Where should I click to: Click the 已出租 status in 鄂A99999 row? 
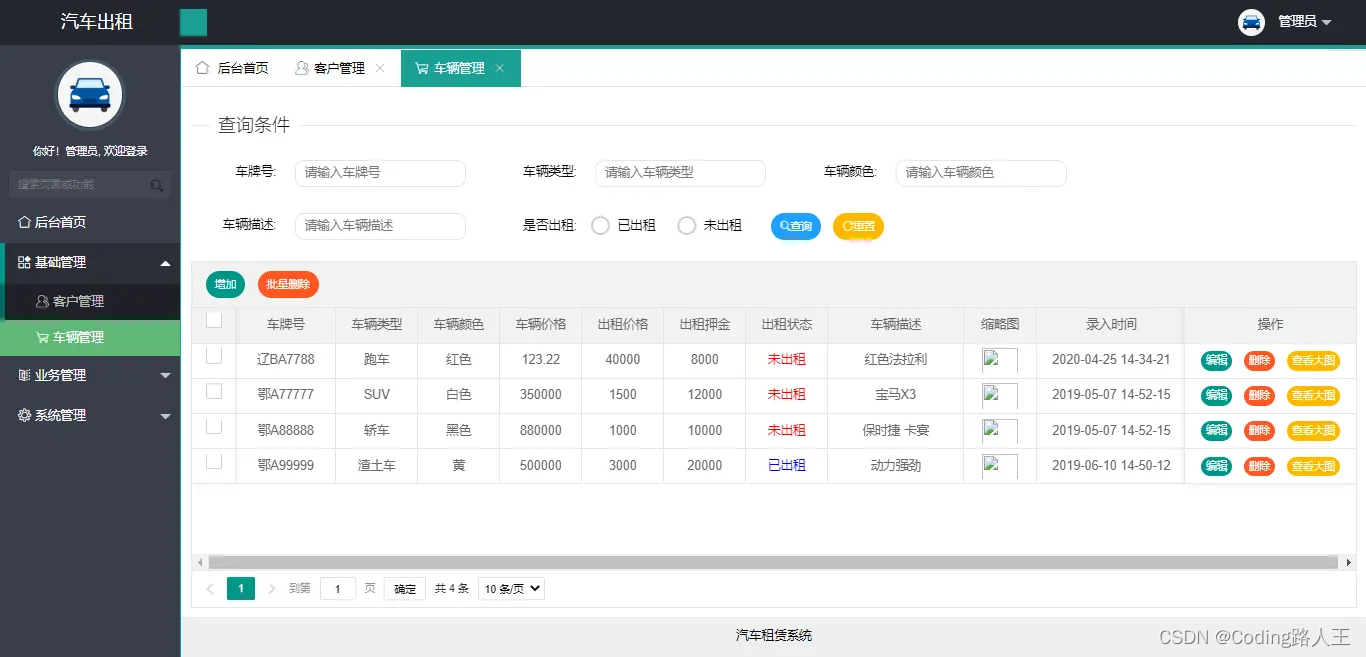pyautogui.click(x=787, y=465)
